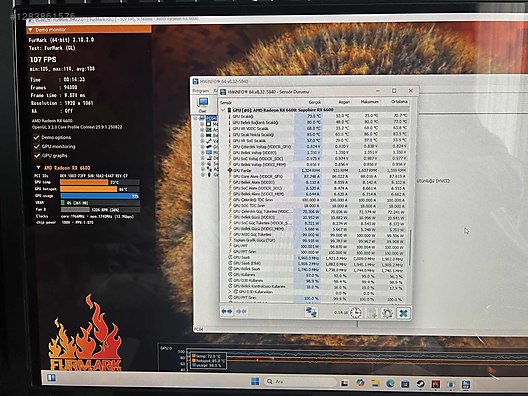Image resolution: width=528 pixels, height=396 pixels.
Task: Switch to FurMark taskbar icon
Action: coord(435,384)
